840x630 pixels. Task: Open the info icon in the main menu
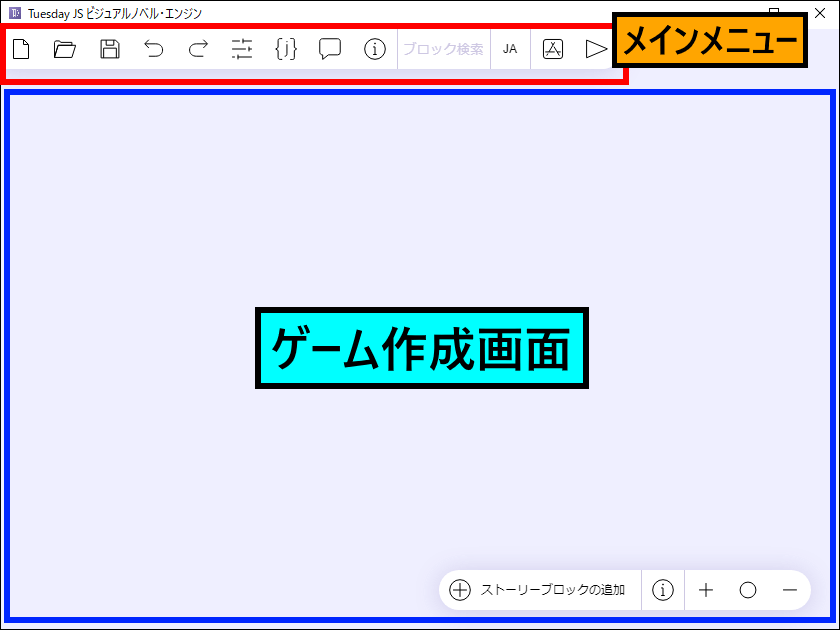point(375,49)
